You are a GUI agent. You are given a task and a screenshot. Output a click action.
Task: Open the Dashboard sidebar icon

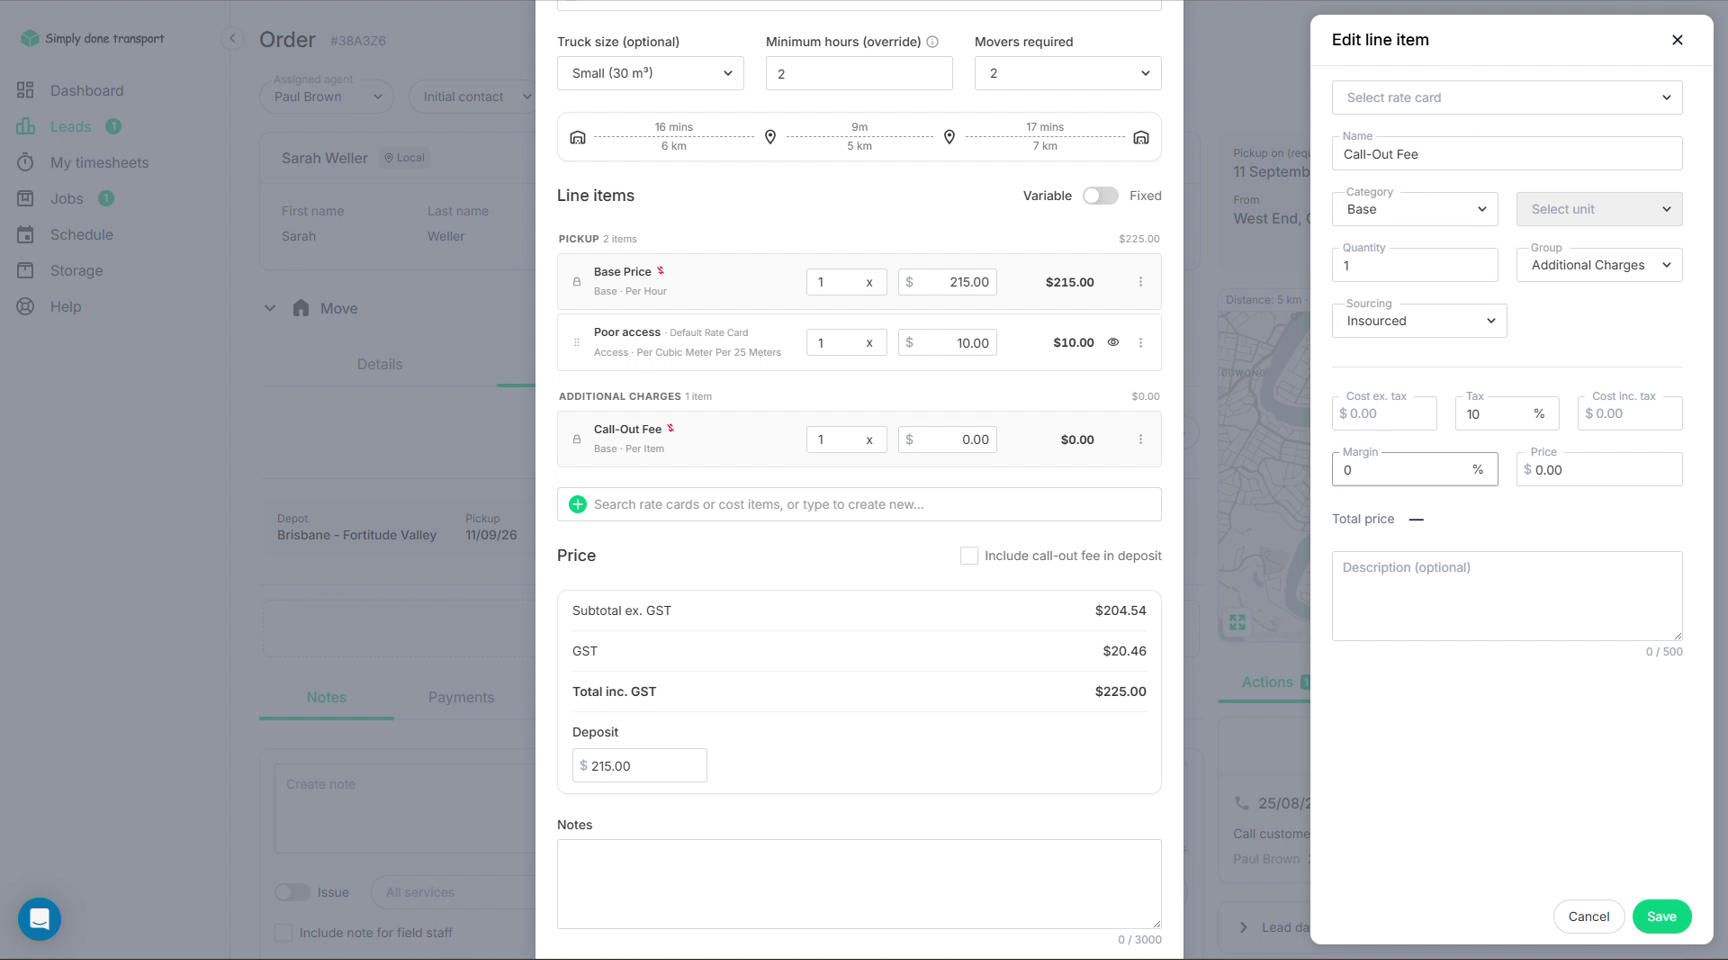coord(25,90)
